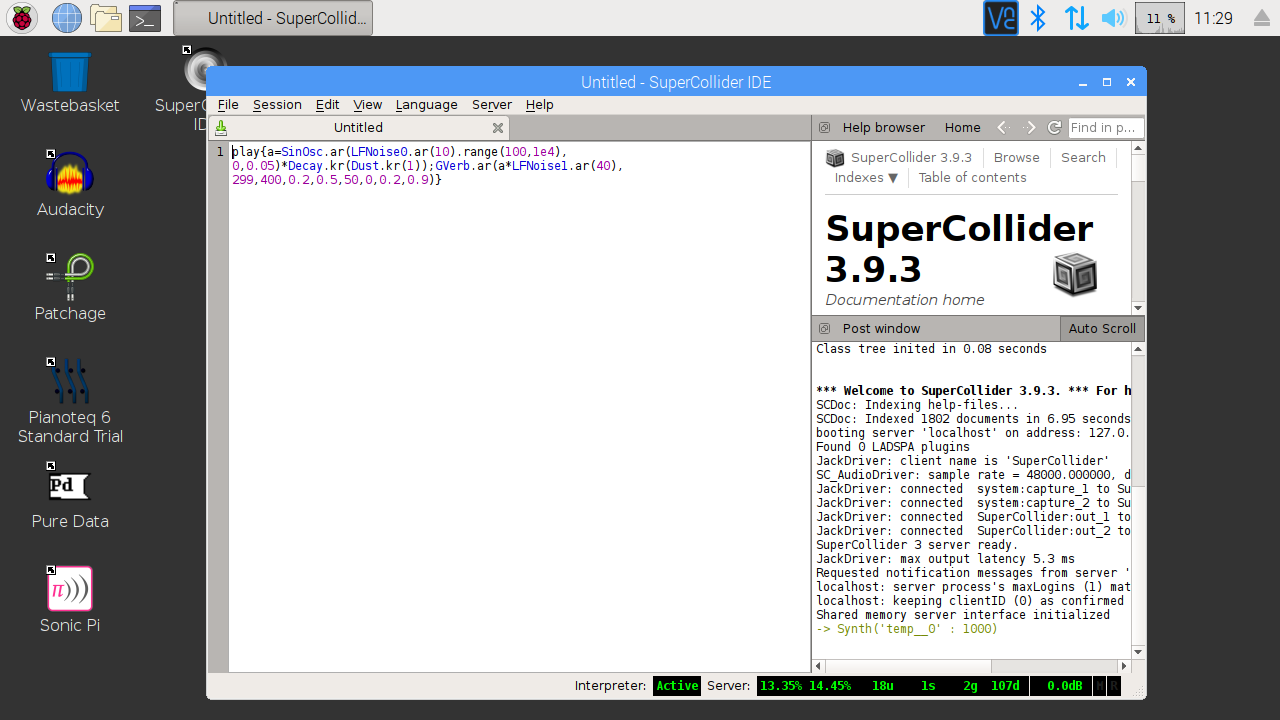
Task: Click the 'SuperCollider 3 server ready.' post line
Action: [x=917, y=545]
